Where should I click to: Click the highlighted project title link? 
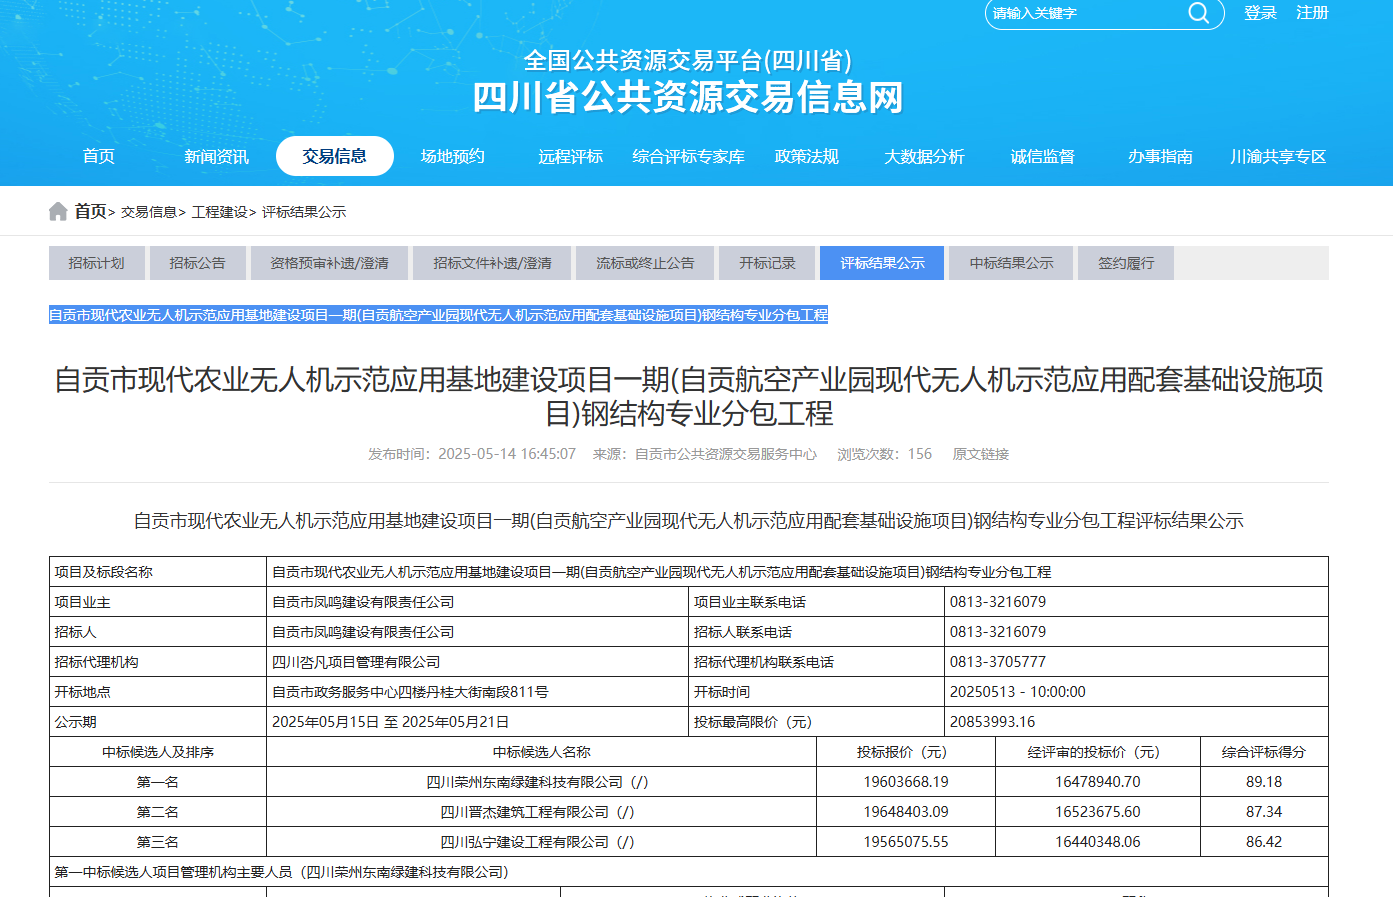point(438,315)
